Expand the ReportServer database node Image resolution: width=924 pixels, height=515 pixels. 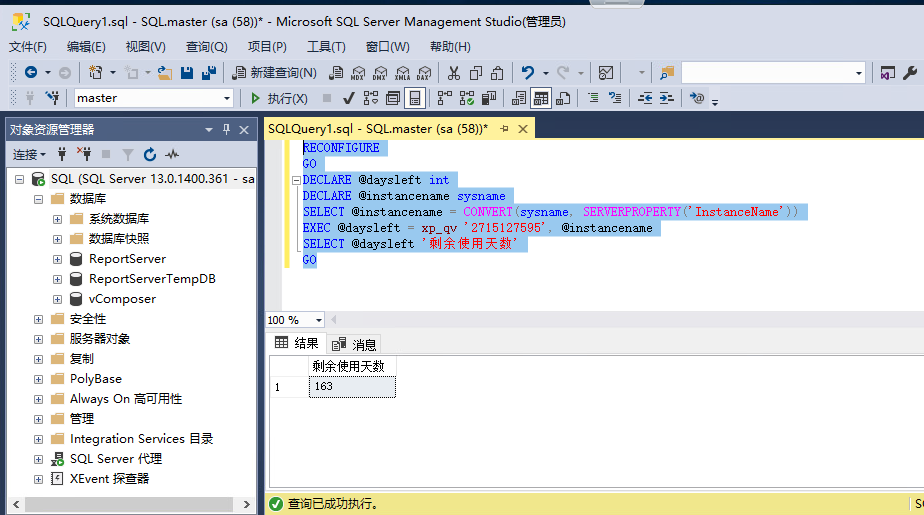point(57,259)
